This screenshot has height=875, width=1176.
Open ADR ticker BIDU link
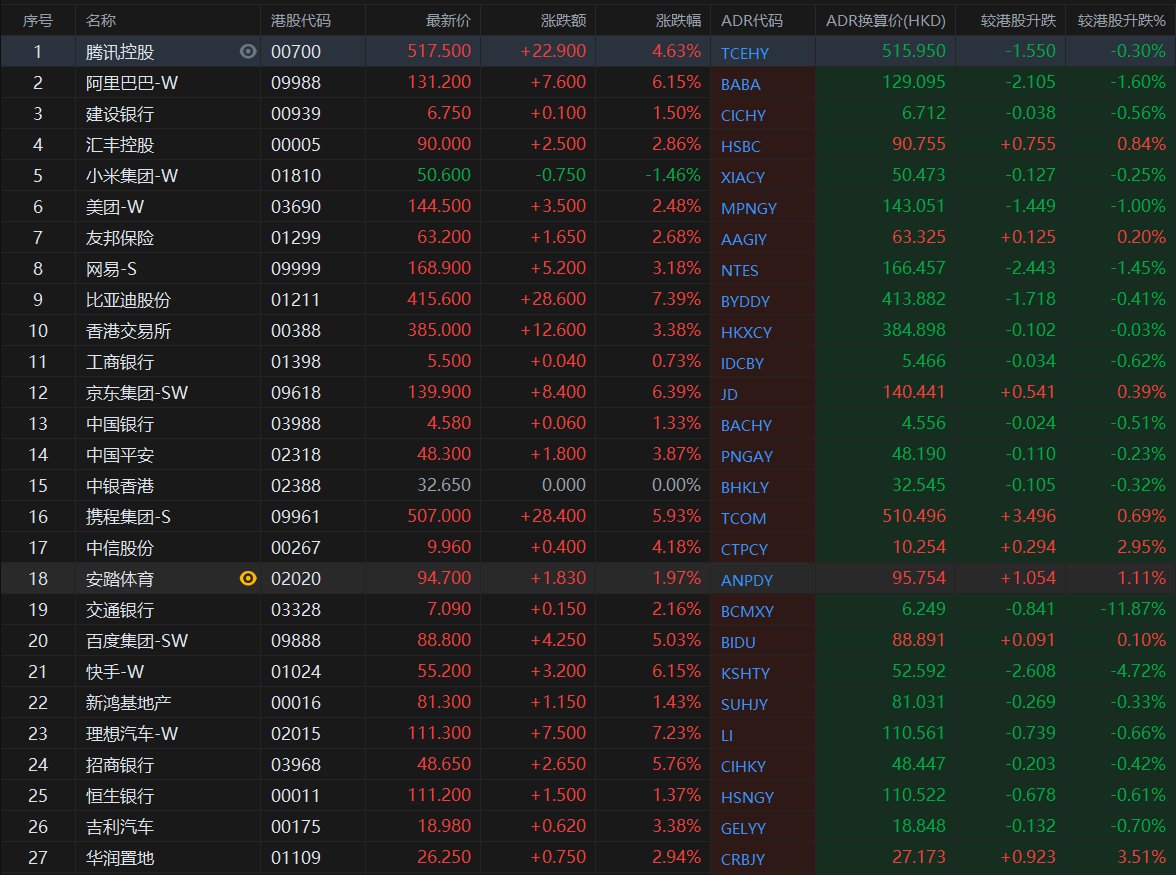point(738,643)
